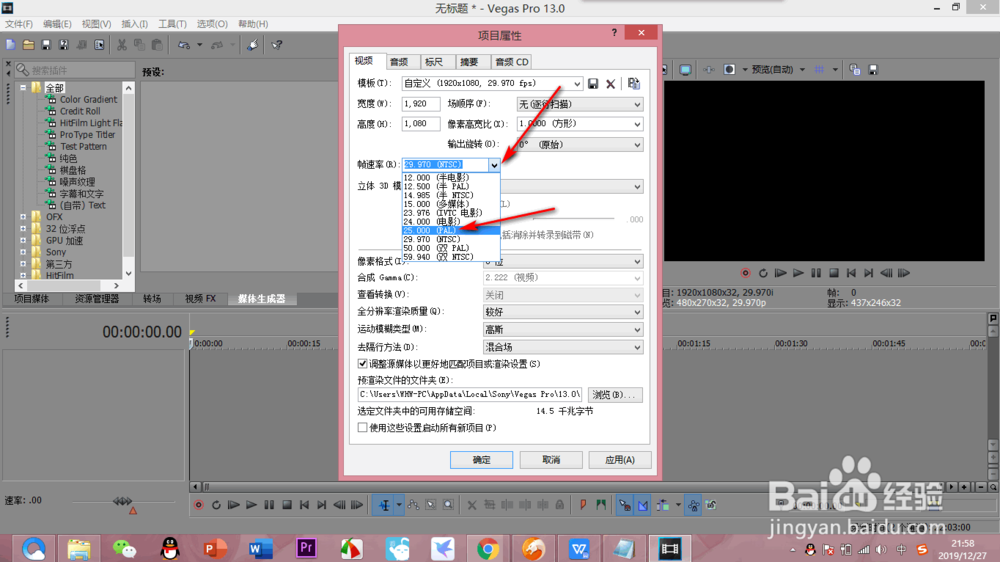Open WeChat from the taskbar
The width and height of the screenshot is (1000, 562).
124,548
